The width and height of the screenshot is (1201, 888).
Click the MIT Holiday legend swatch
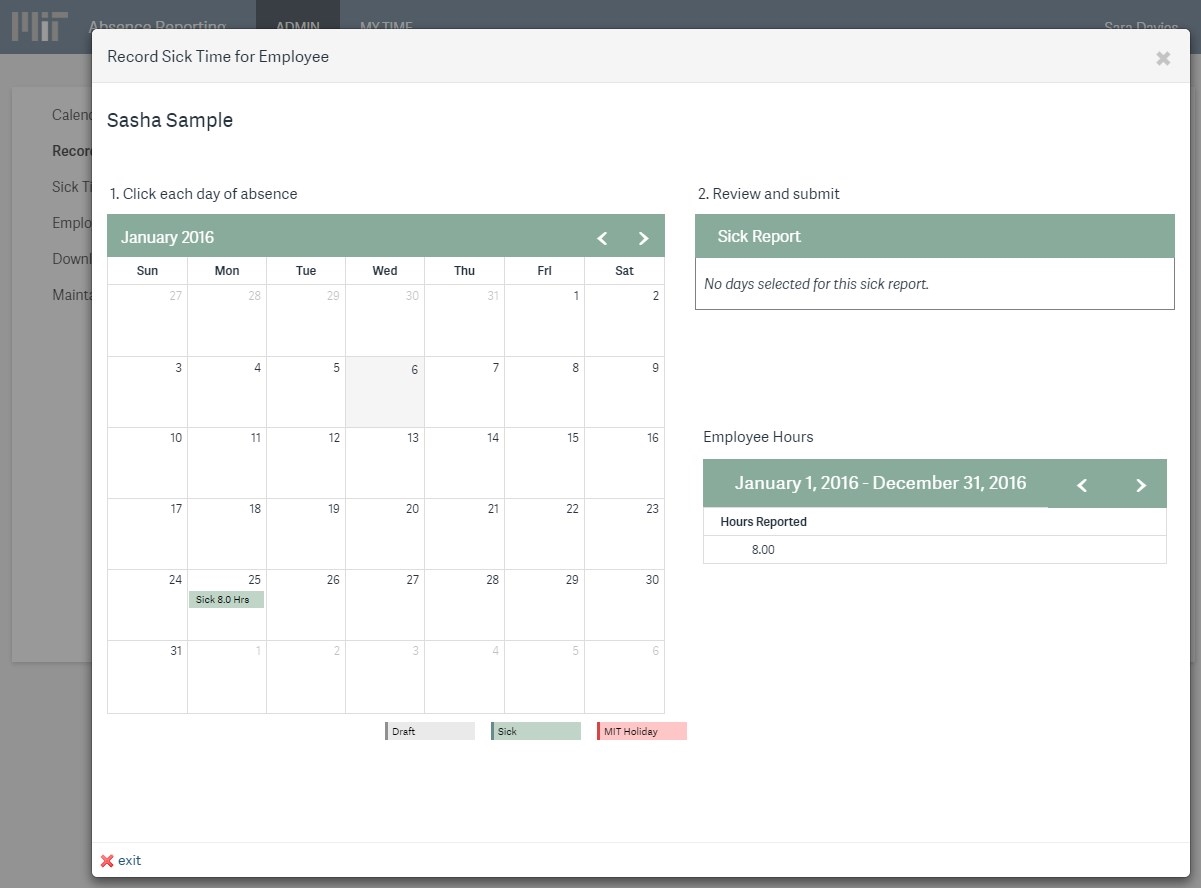[642, 732]
